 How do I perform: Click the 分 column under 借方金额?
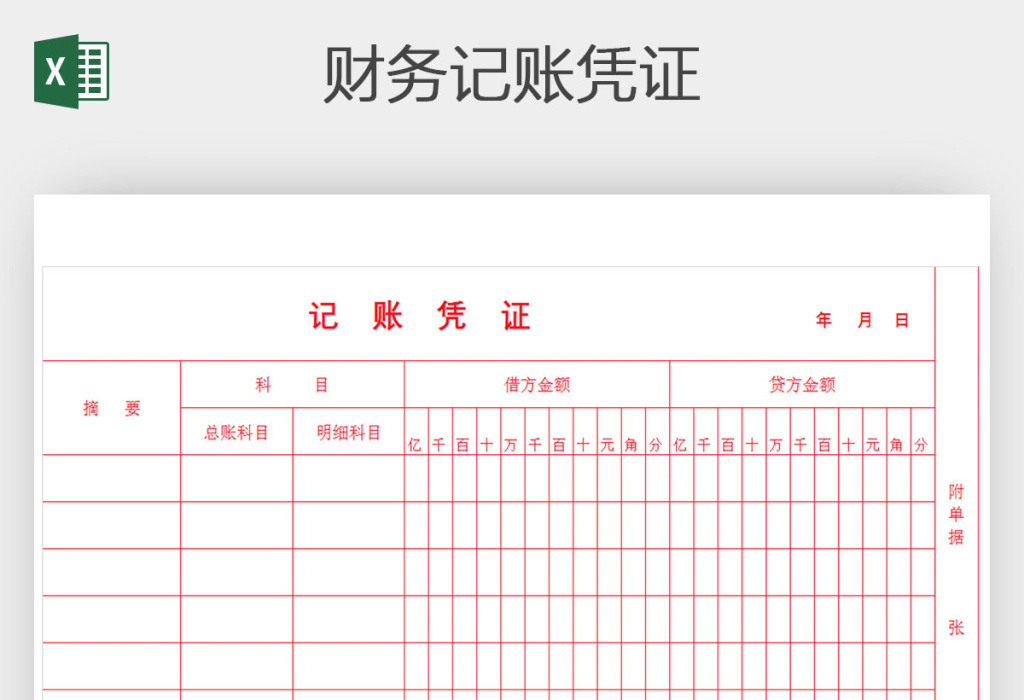(658, 432)
